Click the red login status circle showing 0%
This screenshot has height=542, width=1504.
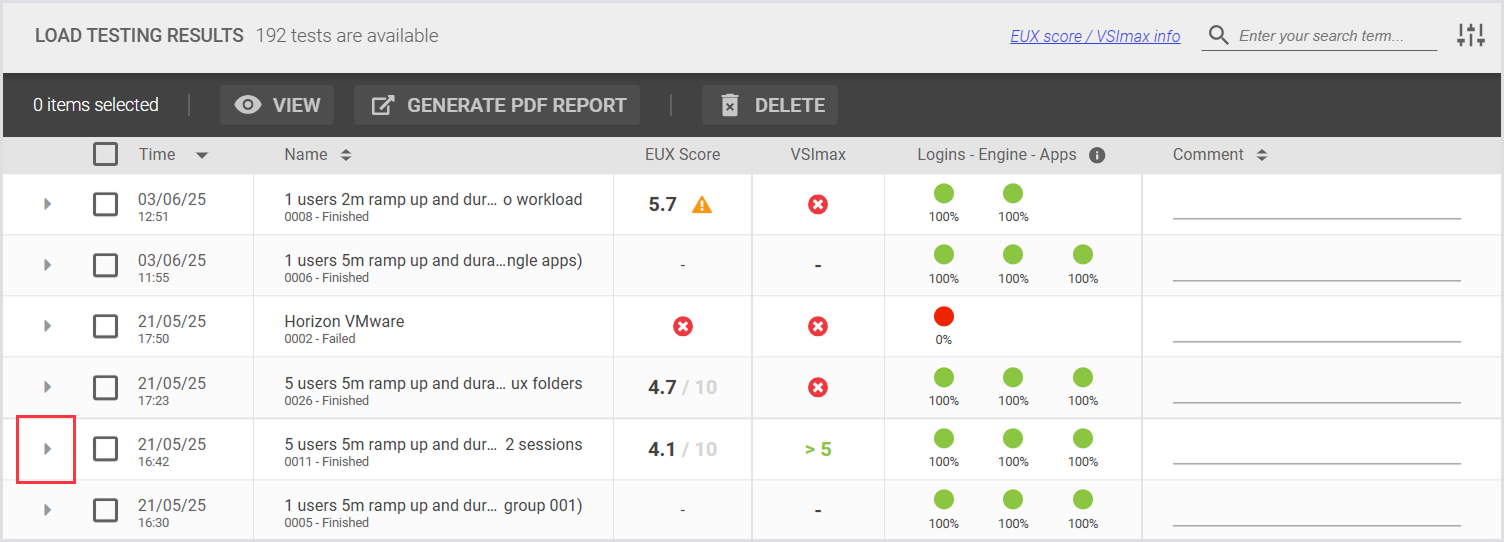[943, 317]
